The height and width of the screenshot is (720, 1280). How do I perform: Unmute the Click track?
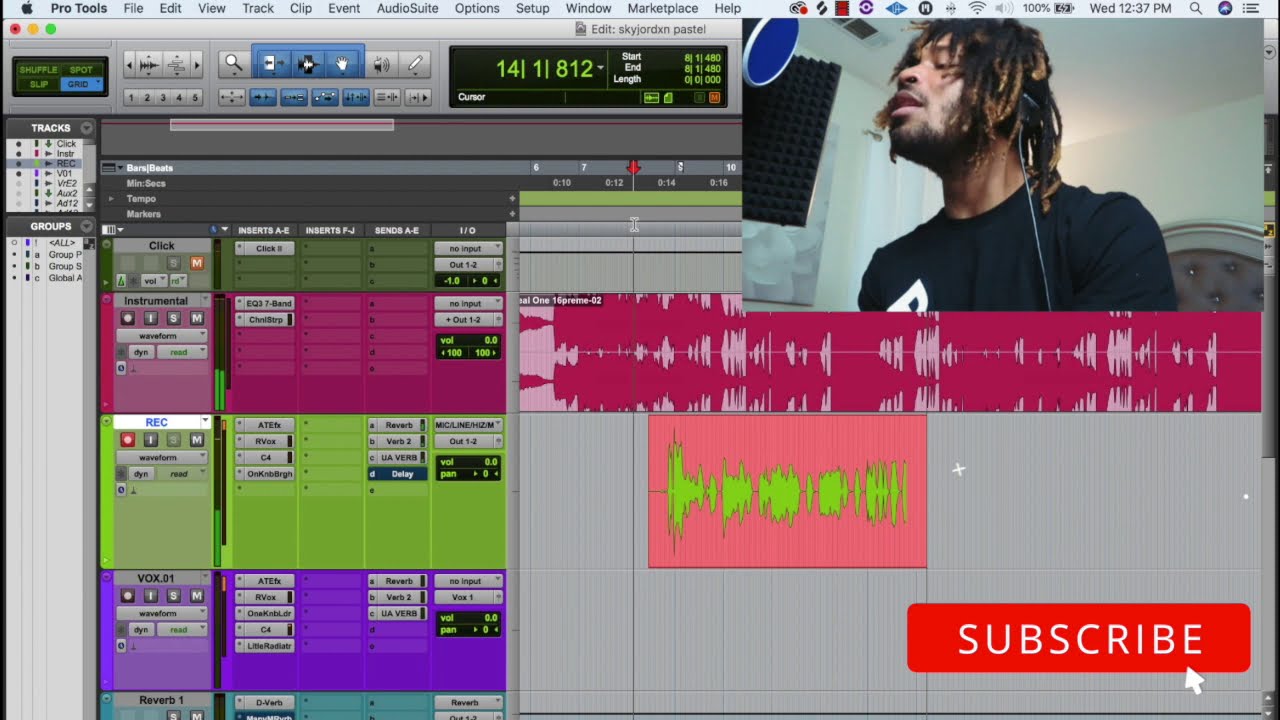click(x=196, y=263)
